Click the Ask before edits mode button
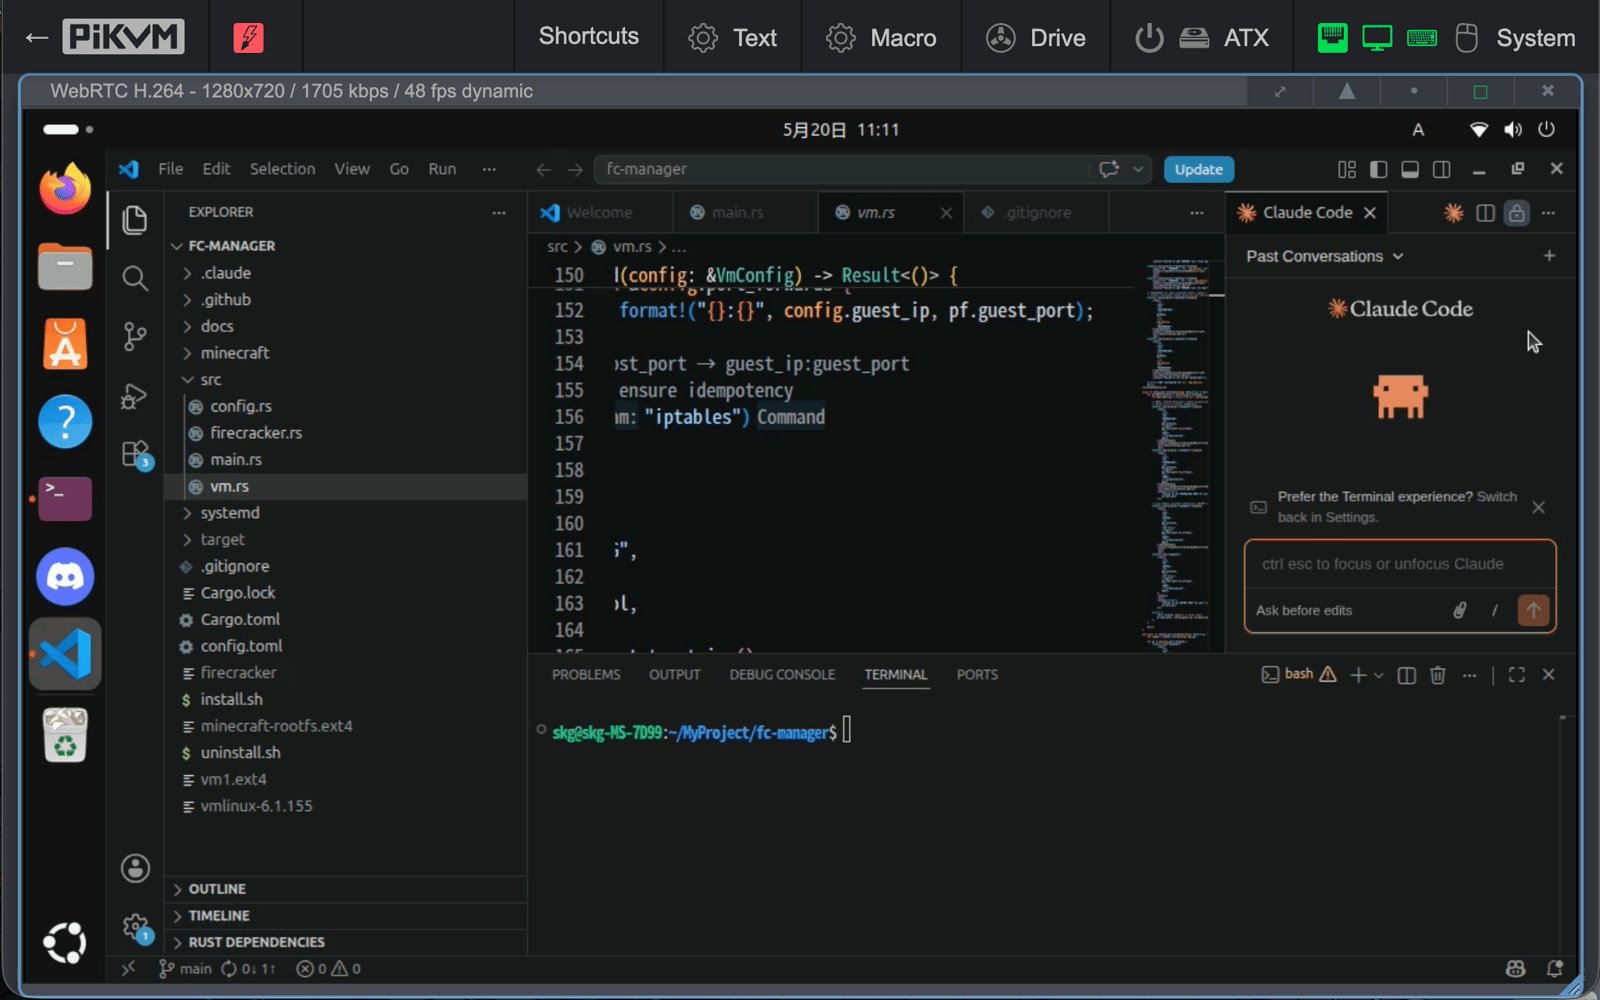Image resolution: width=1600 pixels, height=1000 pixels. click(x=1304, y=610)
